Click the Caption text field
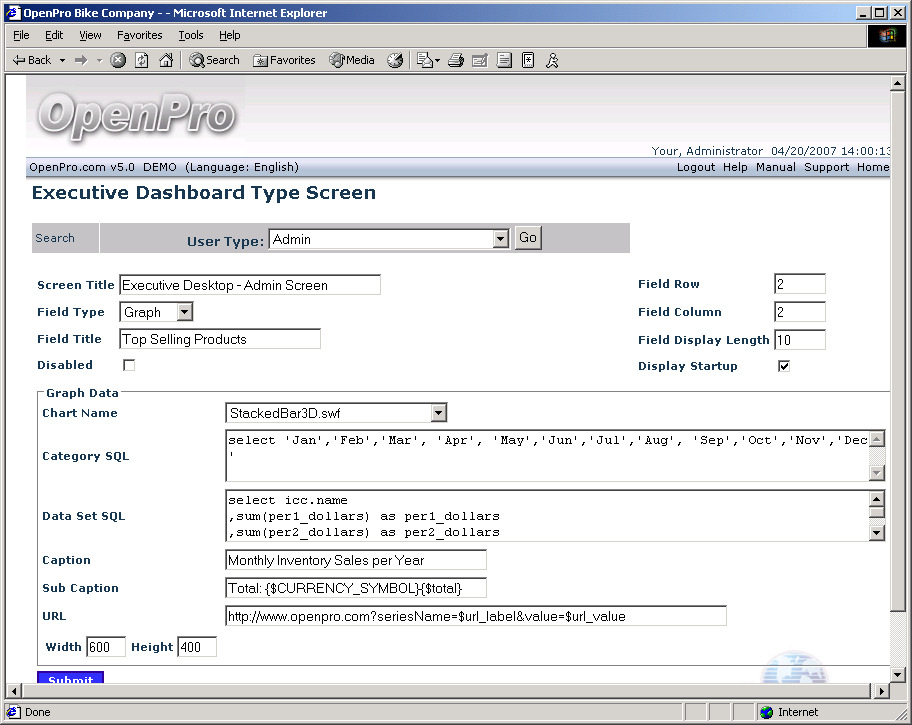 pos(356,560)
